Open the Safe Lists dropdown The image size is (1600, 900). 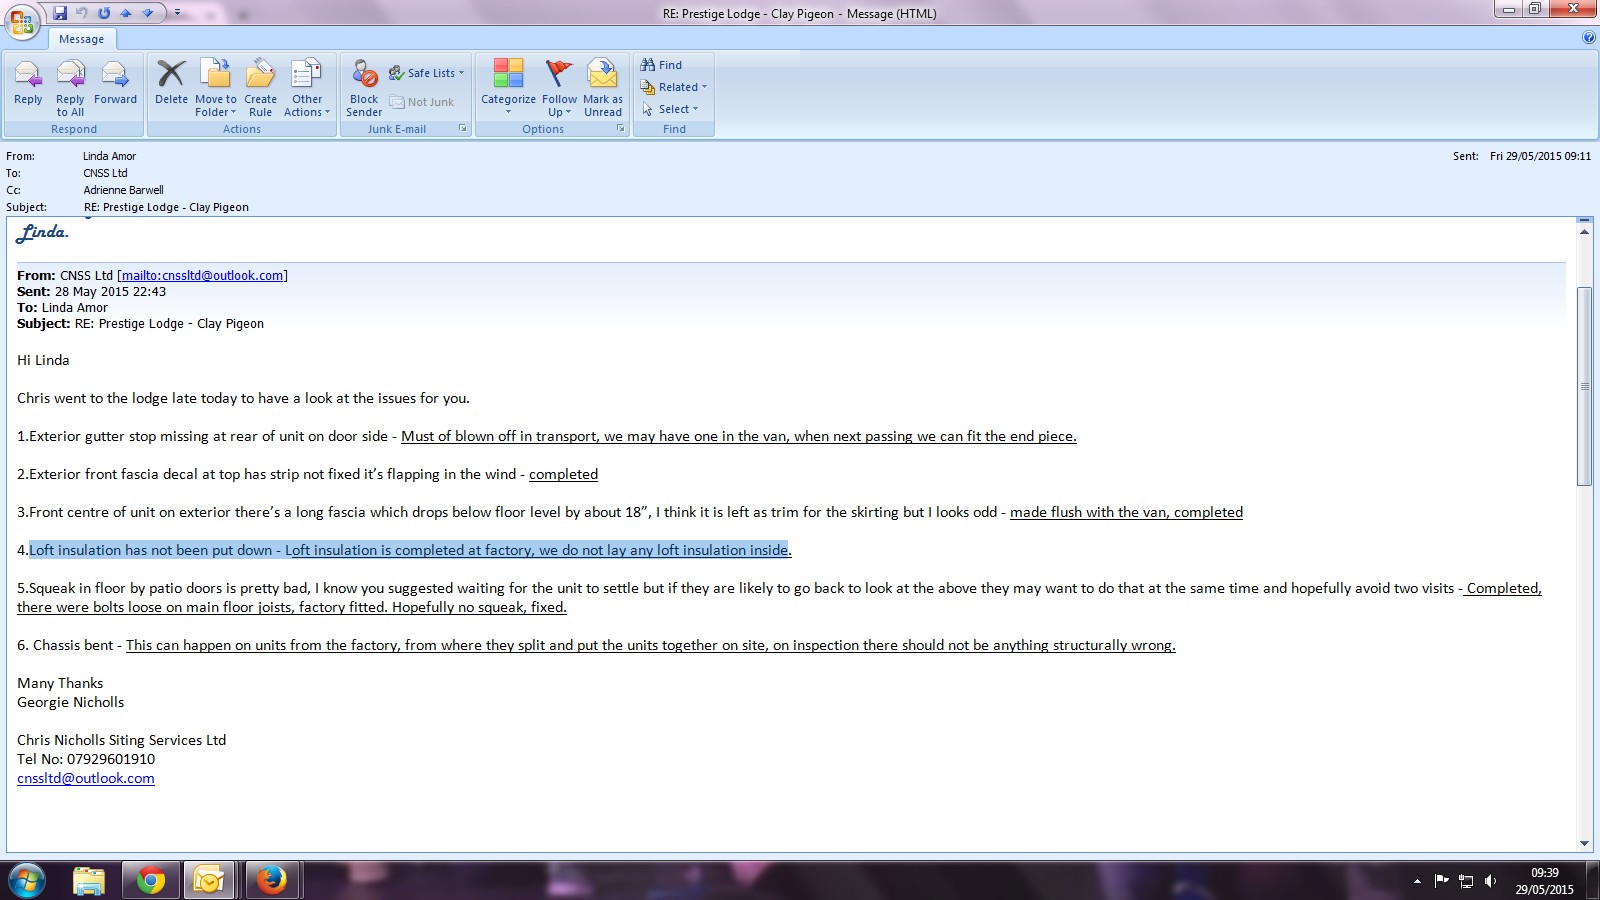(x=428, y=73)
